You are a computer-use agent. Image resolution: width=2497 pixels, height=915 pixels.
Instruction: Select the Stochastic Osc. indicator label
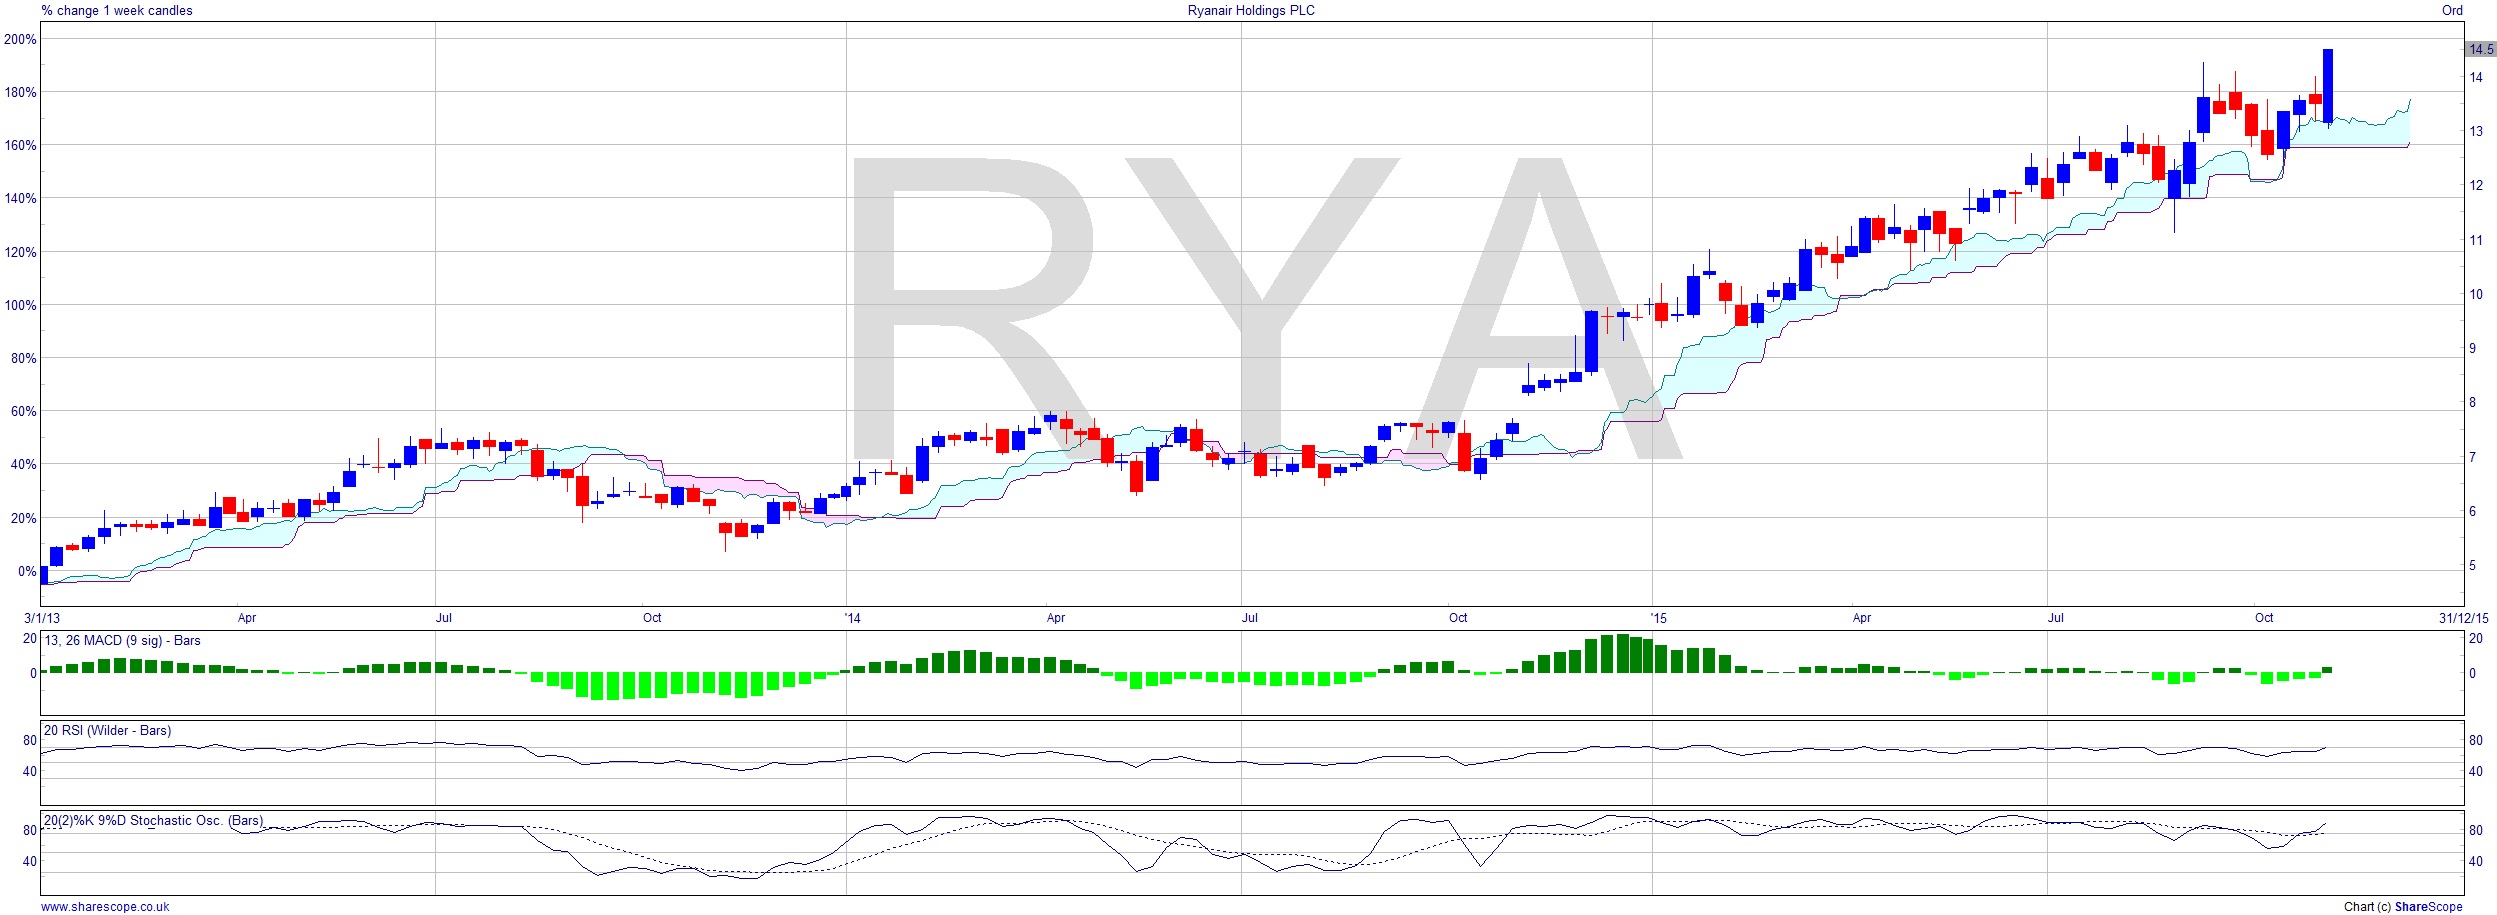click(x=153, y=821)
